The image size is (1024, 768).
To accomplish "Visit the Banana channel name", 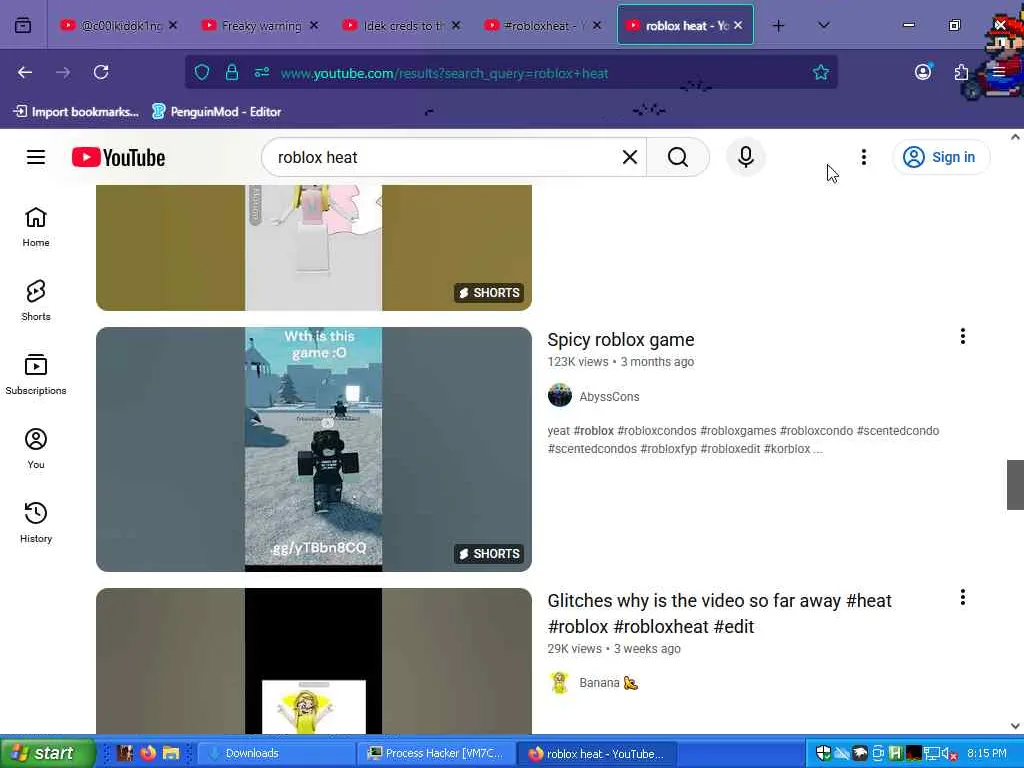I will tap(609, 682).
